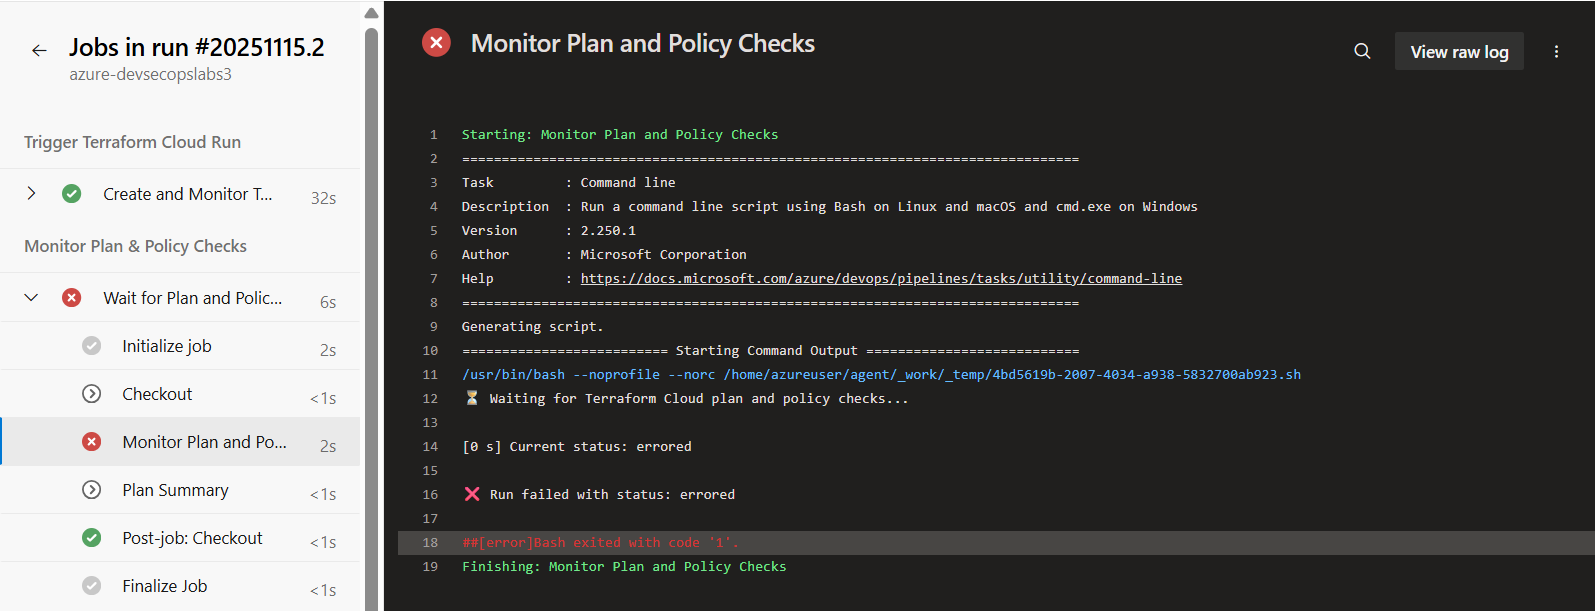The height and width of the screenshot is (611, 1595).
Task: Click red error icon beside log title
Action: [x=436, y=43]
